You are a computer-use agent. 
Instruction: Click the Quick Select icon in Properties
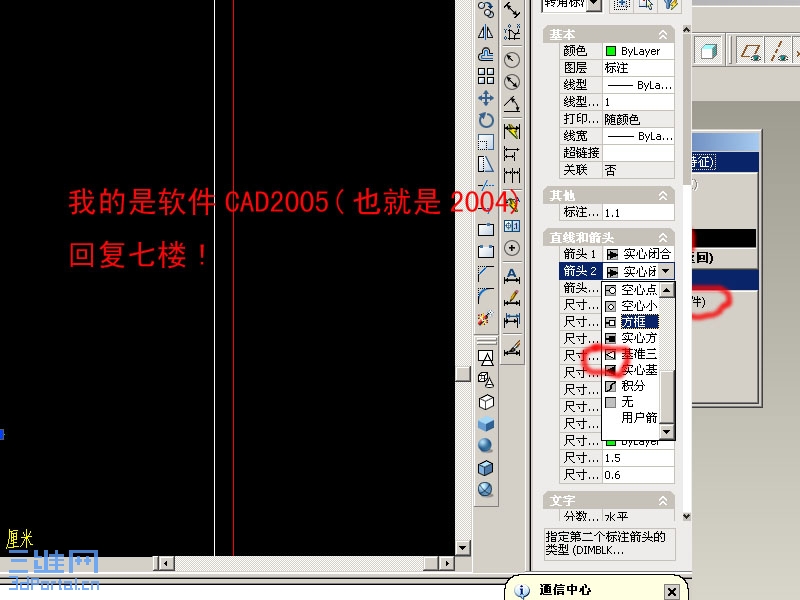pos(669,5)
